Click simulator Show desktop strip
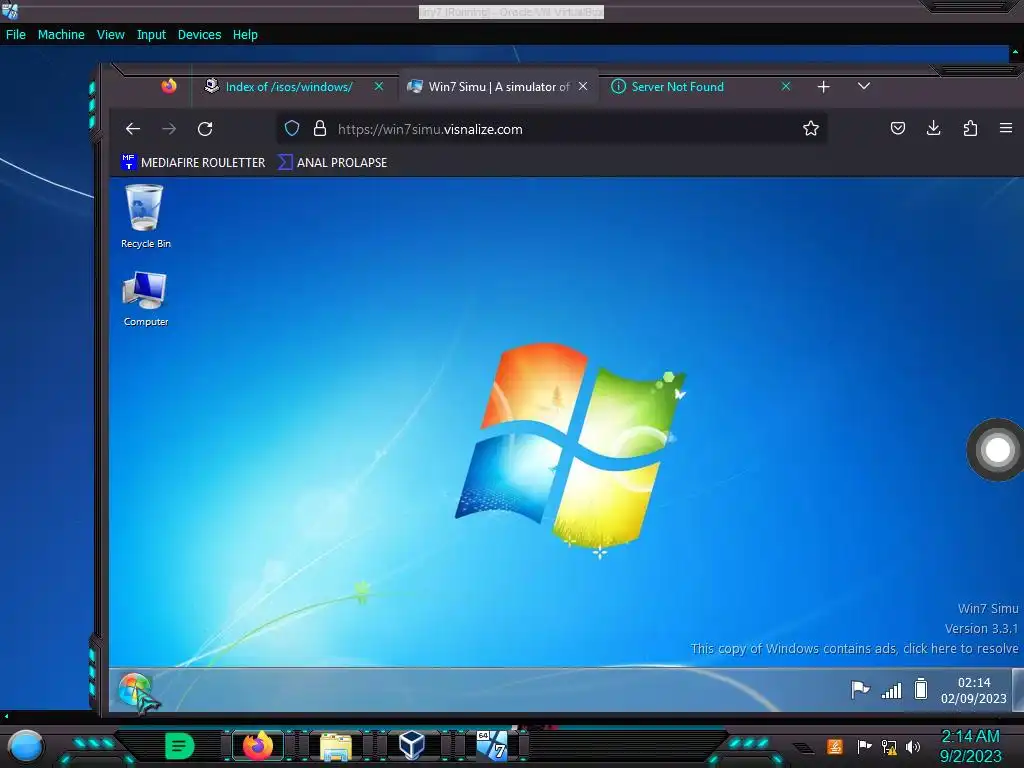The height and width of the screenshot is (768, 1024). (x=1017, y=690)
